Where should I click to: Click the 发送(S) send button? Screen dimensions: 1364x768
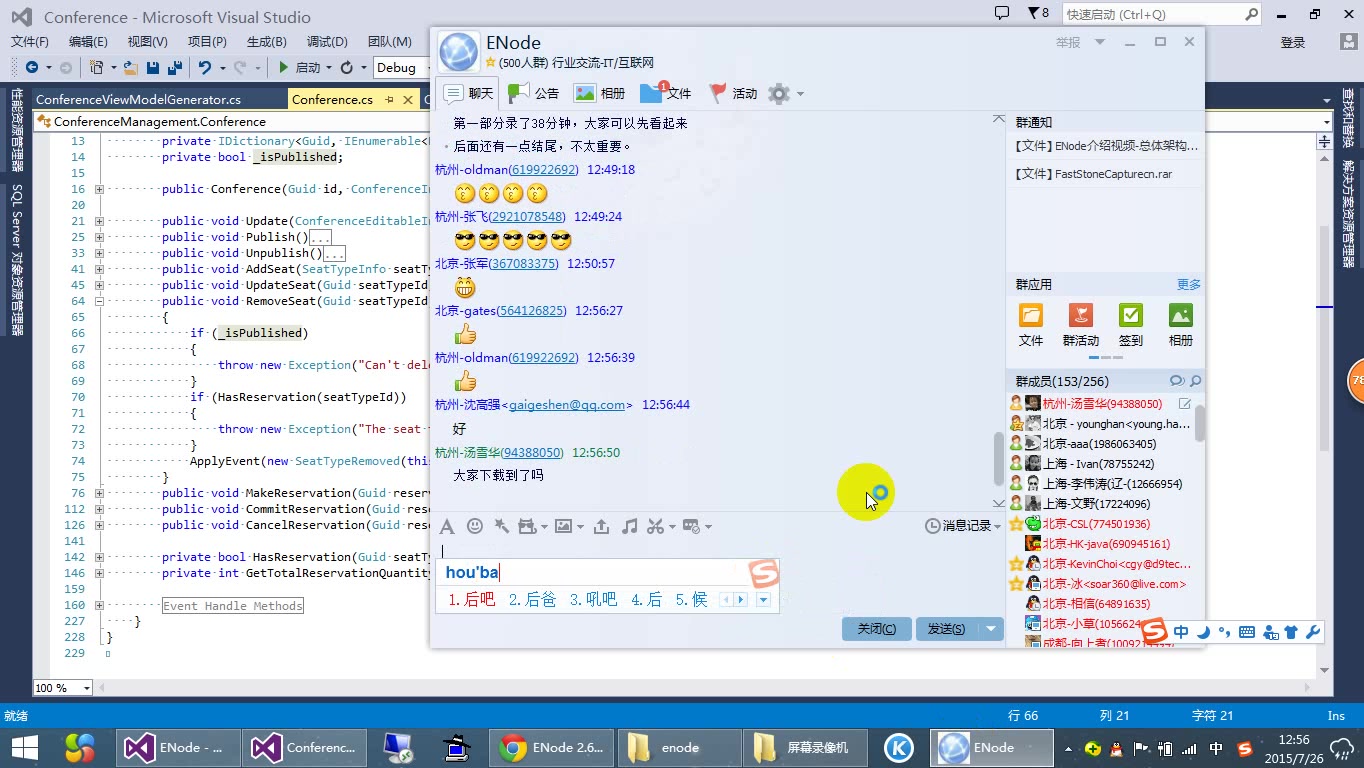[x=946, y=628]
